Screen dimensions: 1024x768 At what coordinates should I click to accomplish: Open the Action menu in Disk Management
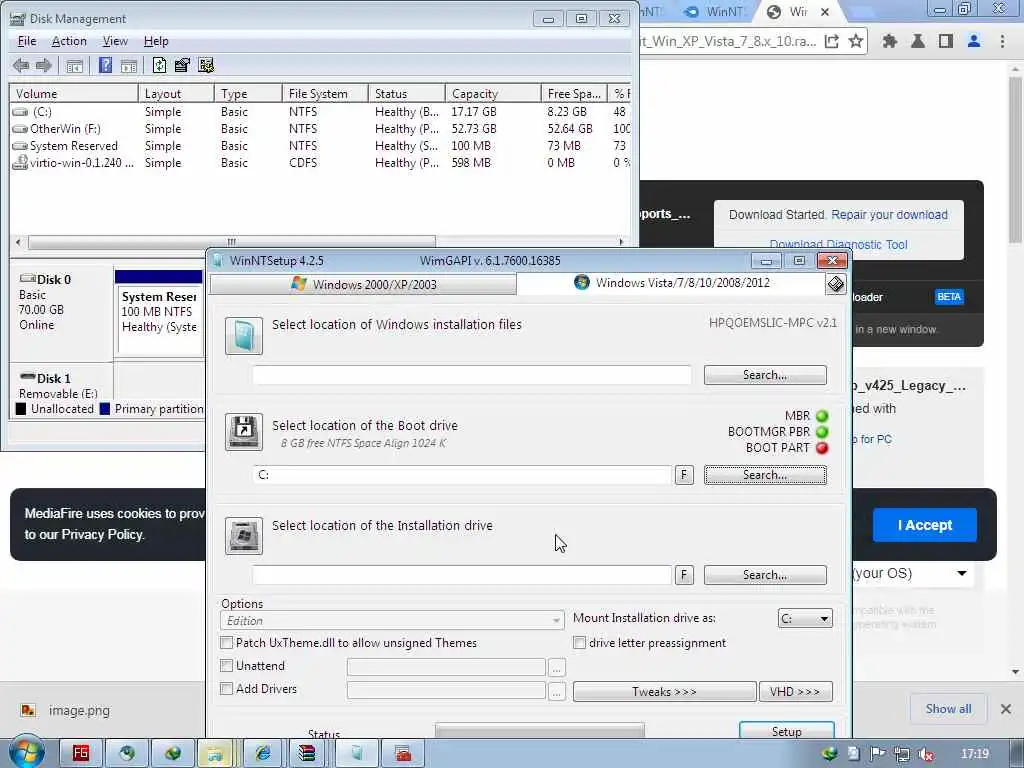click(69, 41)
